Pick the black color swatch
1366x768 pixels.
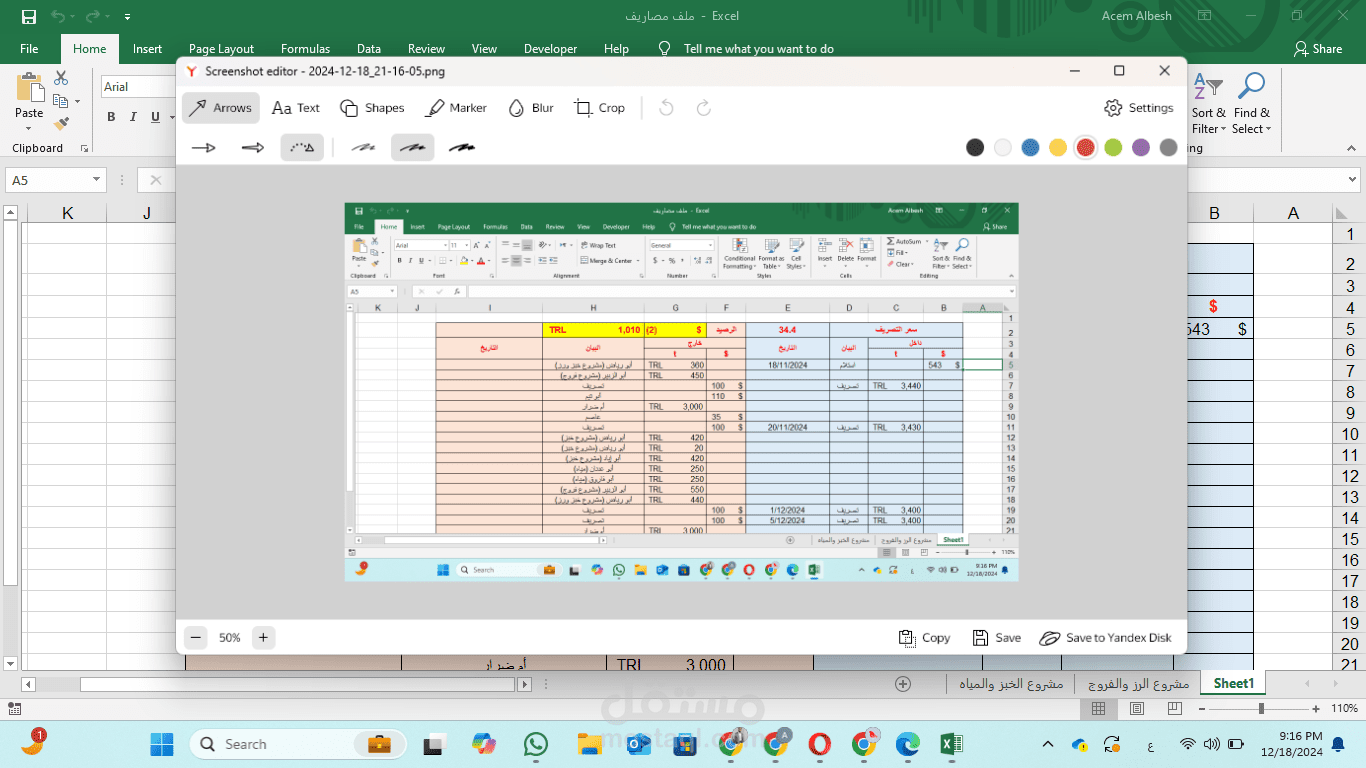click(975, 148)
